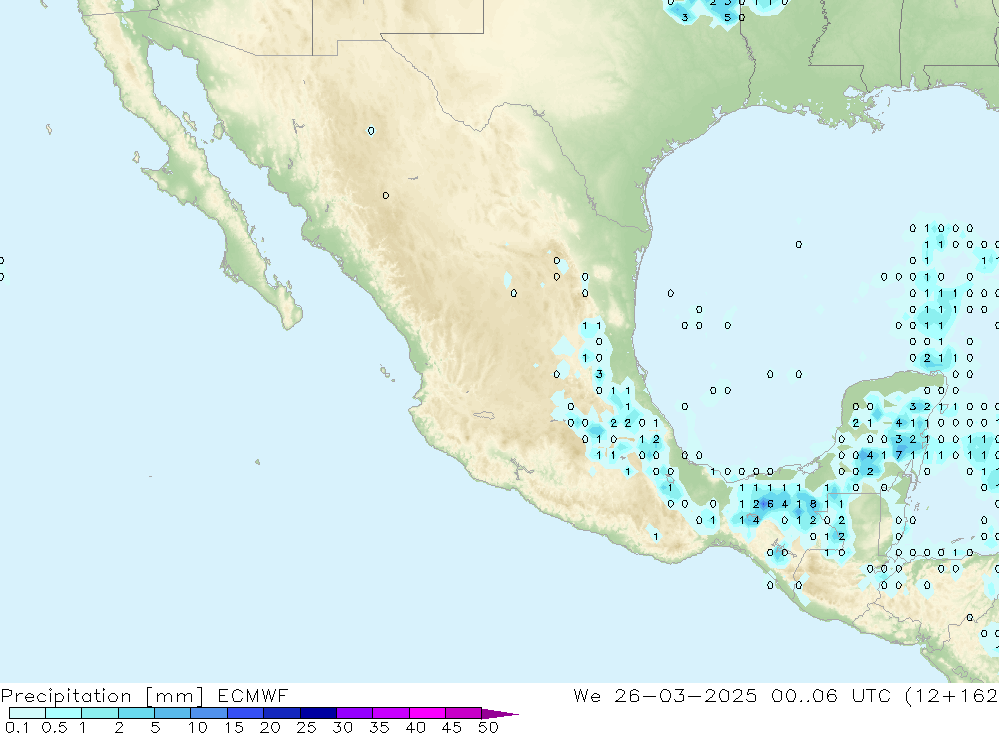The image size is (1000, 733).
Task: Click the 50+ arrow tip of legend
Action: (x=501, y=714)
